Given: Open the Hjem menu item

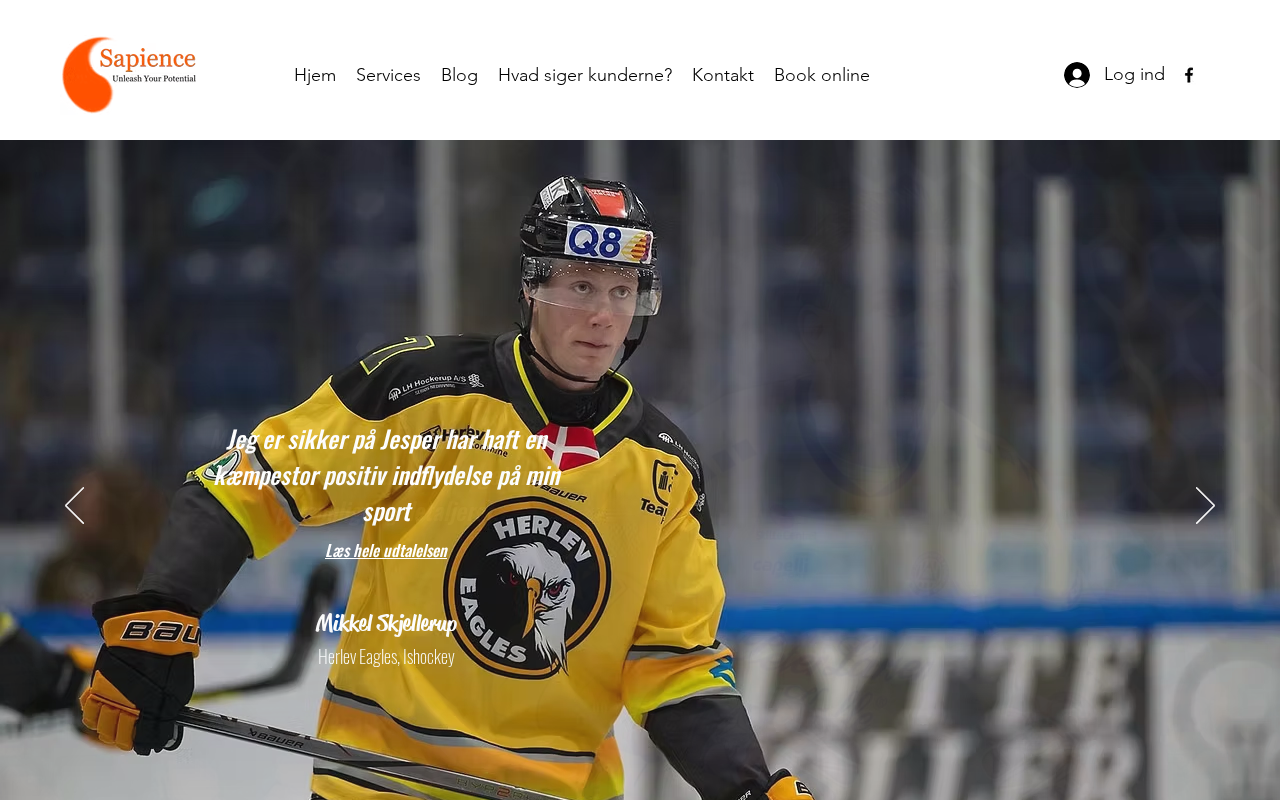Looking at the screenshot, I should (x=315, y=75).
